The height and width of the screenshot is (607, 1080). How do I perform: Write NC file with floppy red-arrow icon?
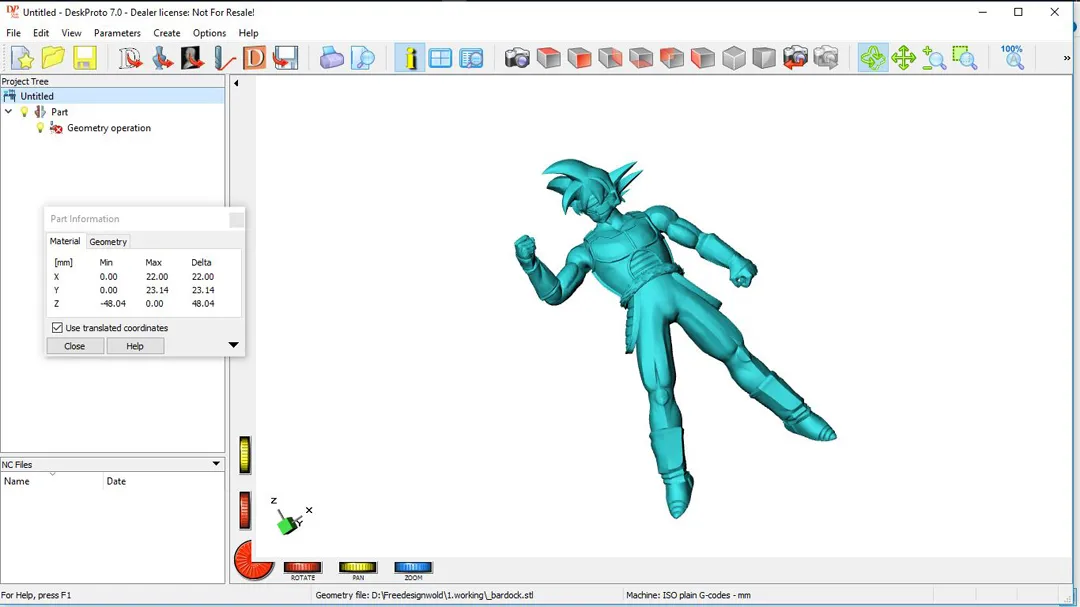(285, 58)
